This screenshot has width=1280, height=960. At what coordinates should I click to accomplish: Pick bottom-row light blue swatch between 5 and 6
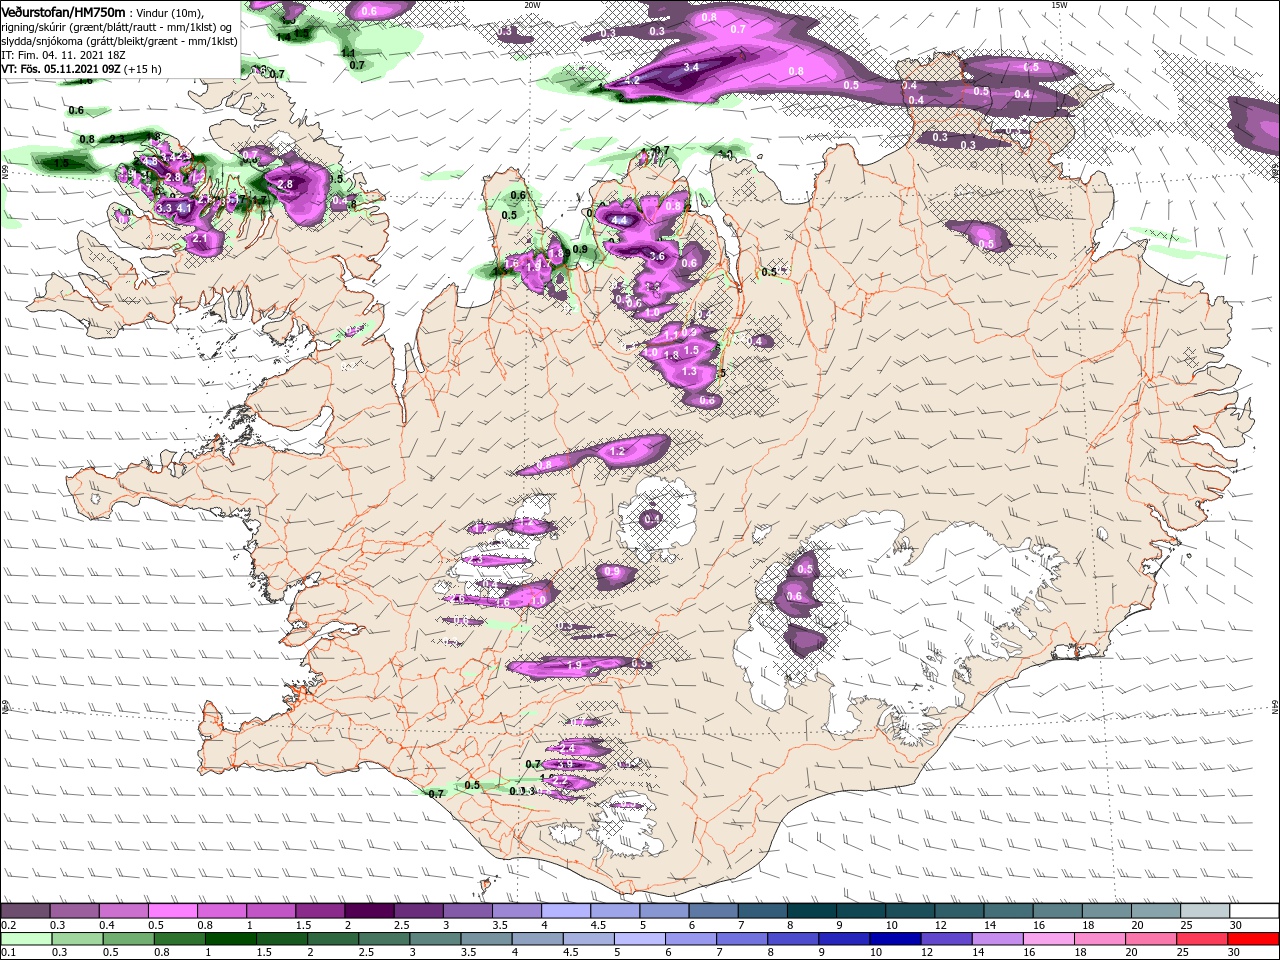(x=640, y=939)
